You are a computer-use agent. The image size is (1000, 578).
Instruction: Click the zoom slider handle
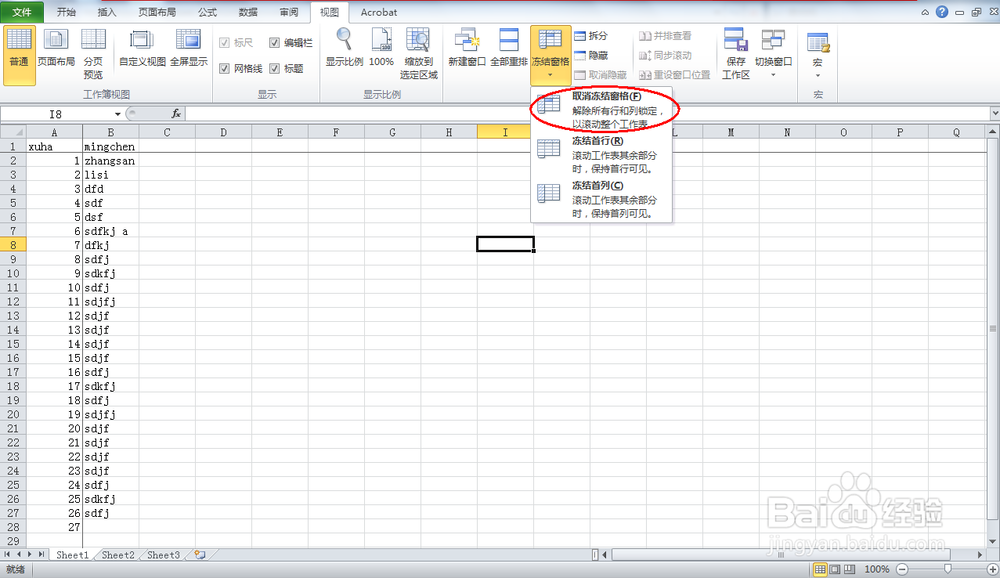tap(948, 569)
